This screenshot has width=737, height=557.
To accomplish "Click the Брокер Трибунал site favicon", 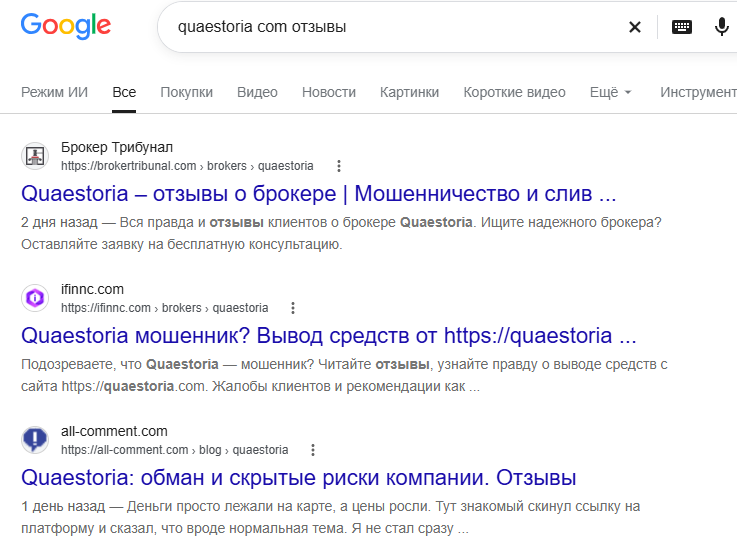I will (35, 156).
